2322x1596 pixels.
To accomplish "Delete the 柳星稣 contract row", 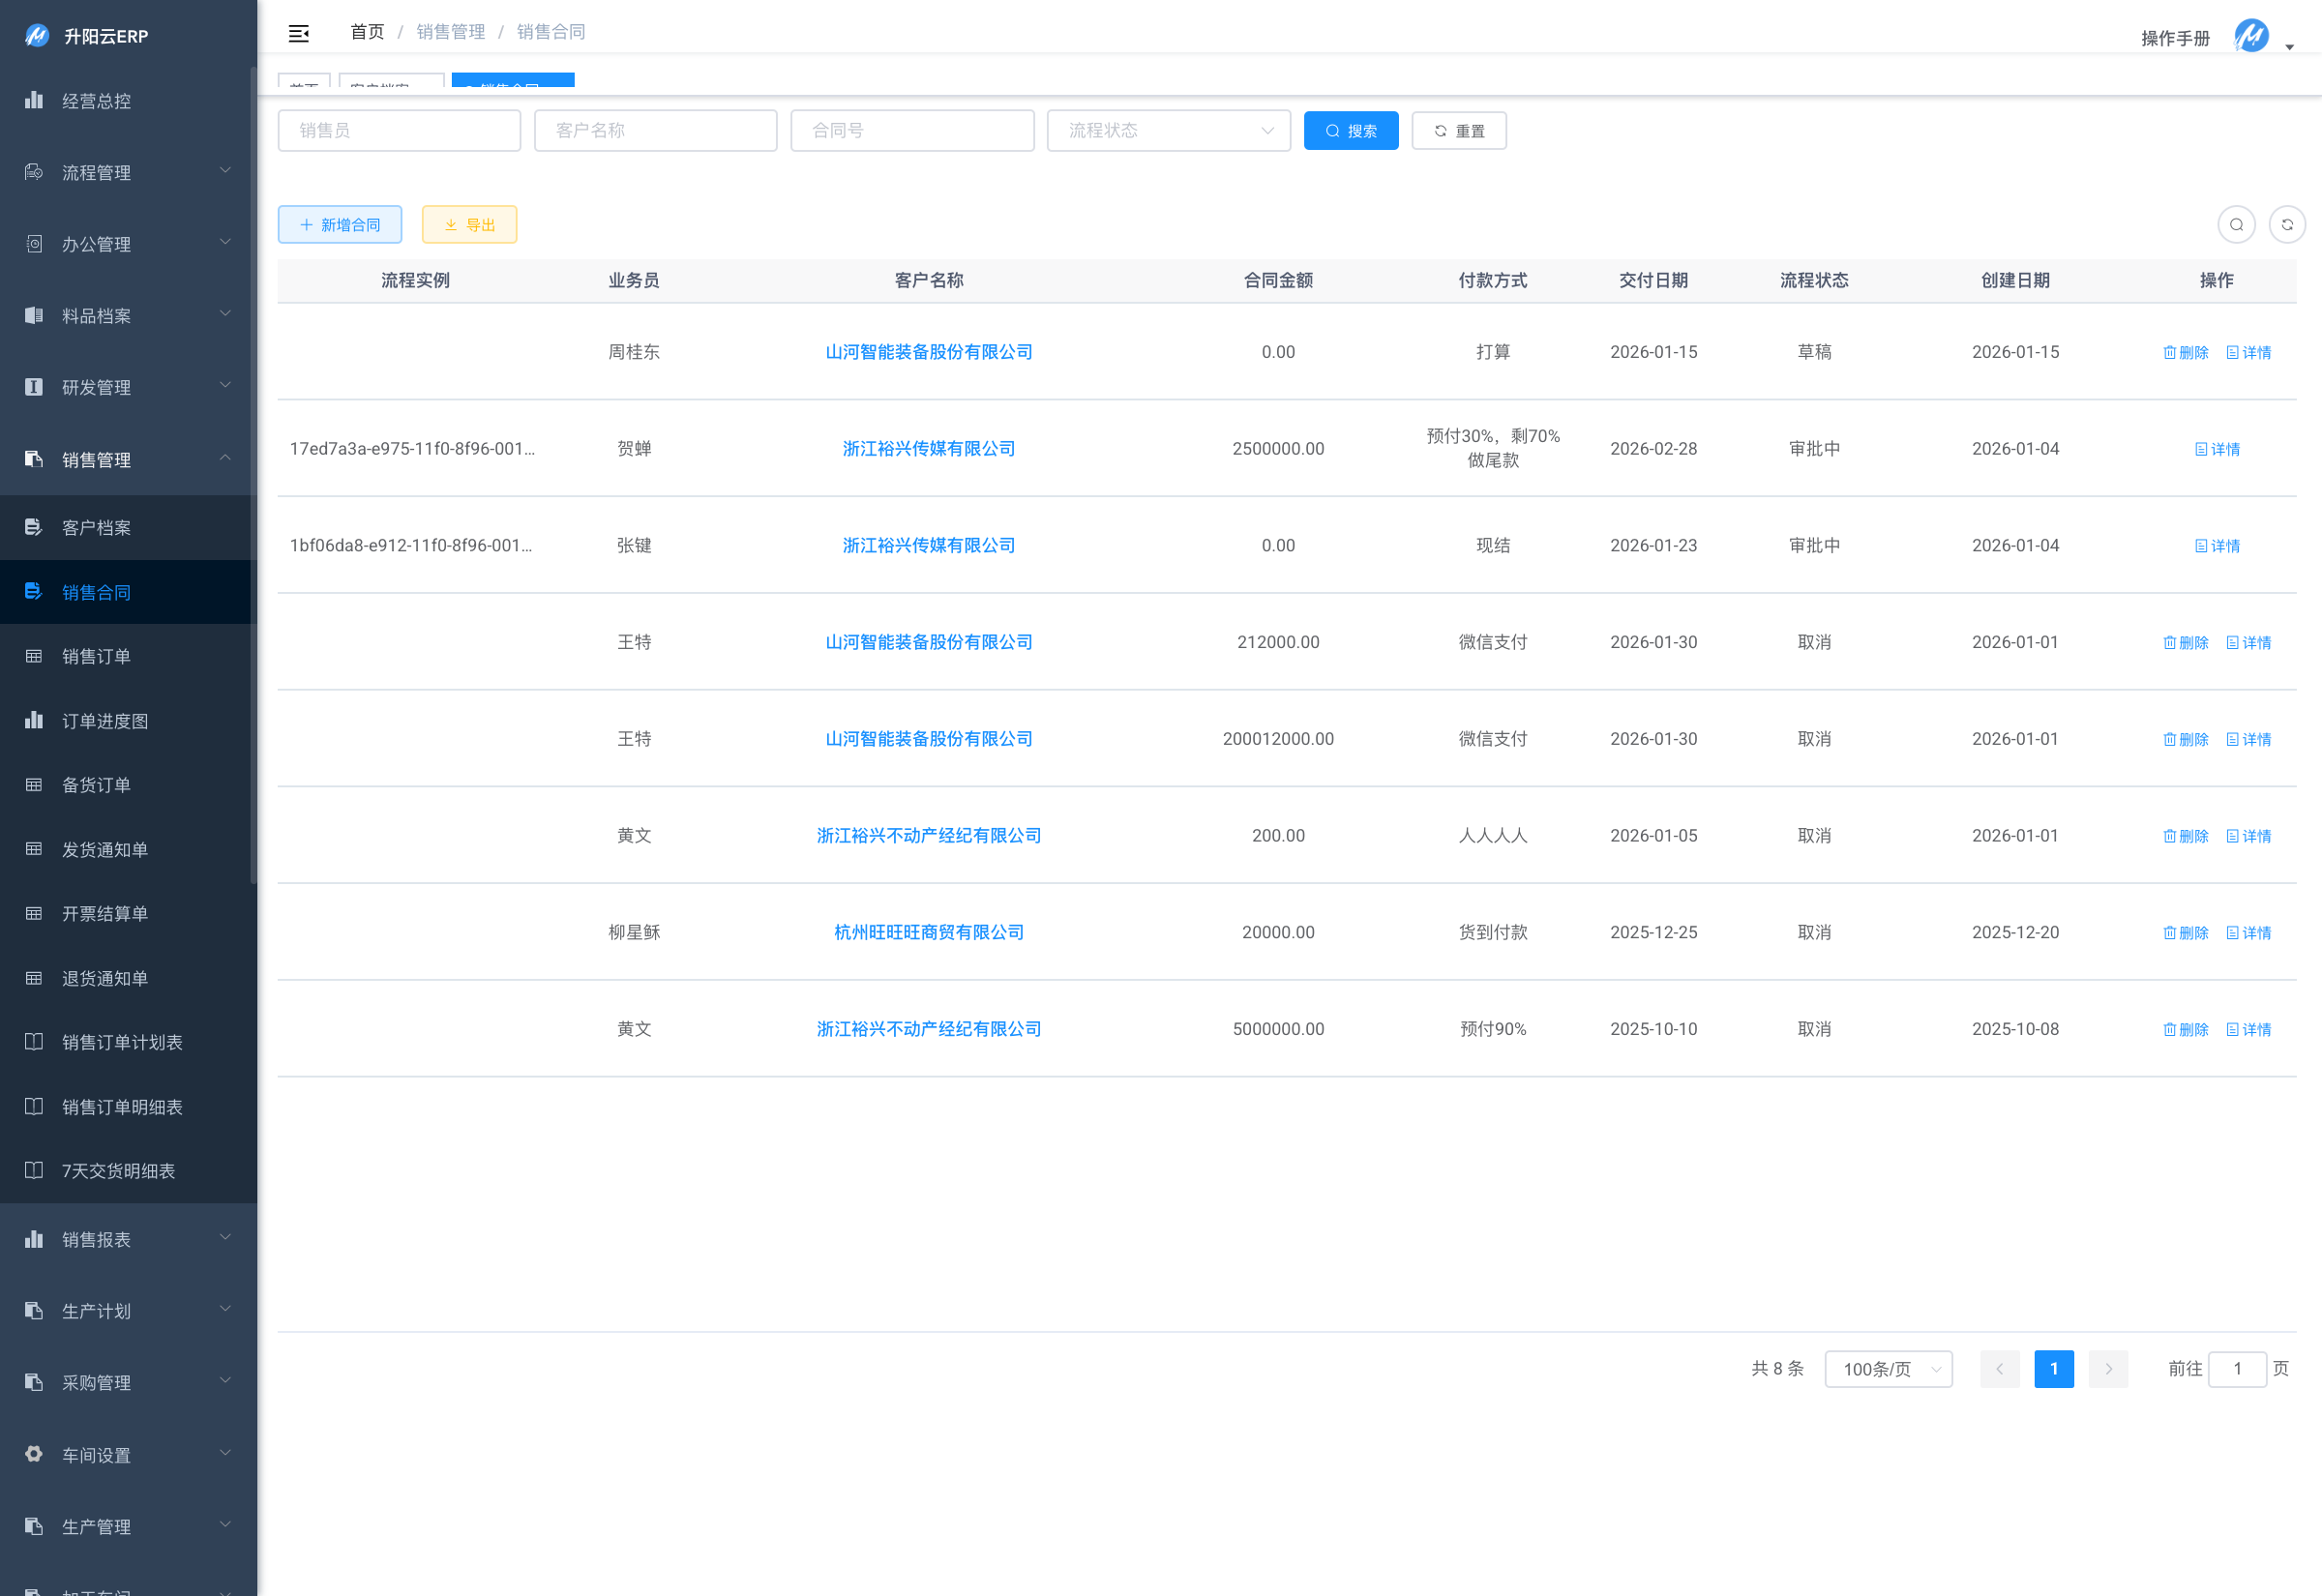I will coord(2185,933).
